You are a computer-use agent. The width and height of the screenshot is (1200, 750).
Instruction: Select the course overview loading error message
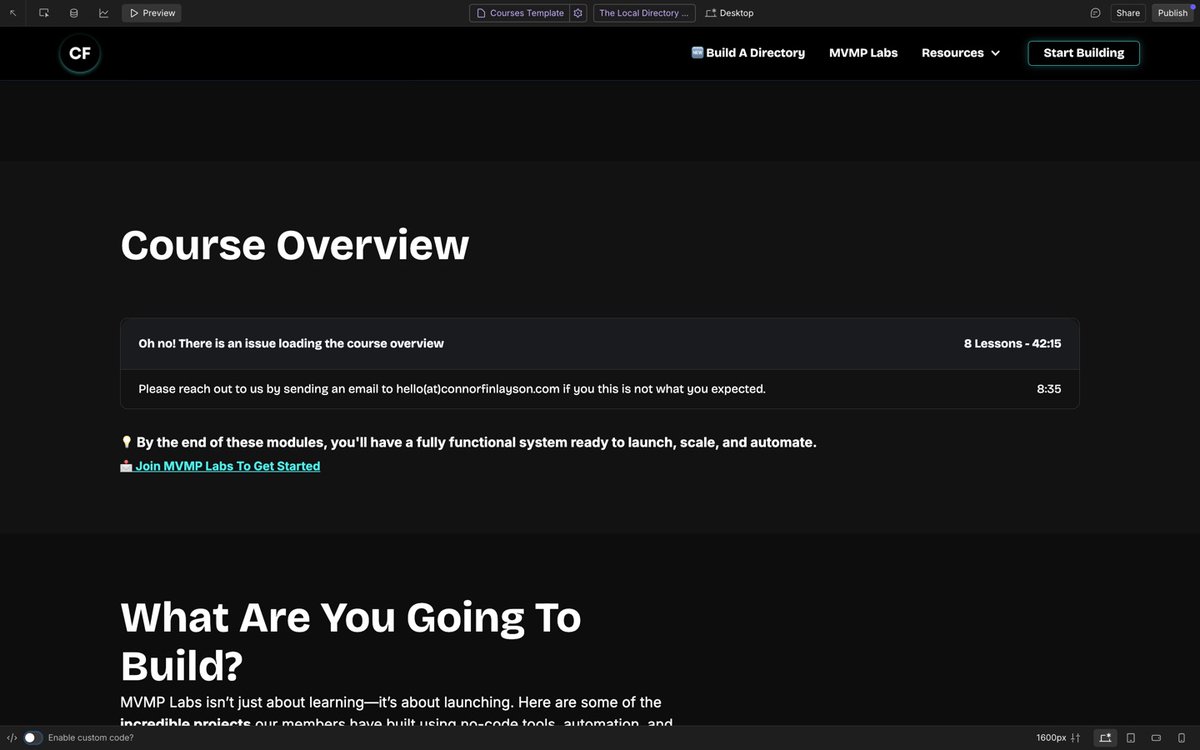tap(291, 343)
